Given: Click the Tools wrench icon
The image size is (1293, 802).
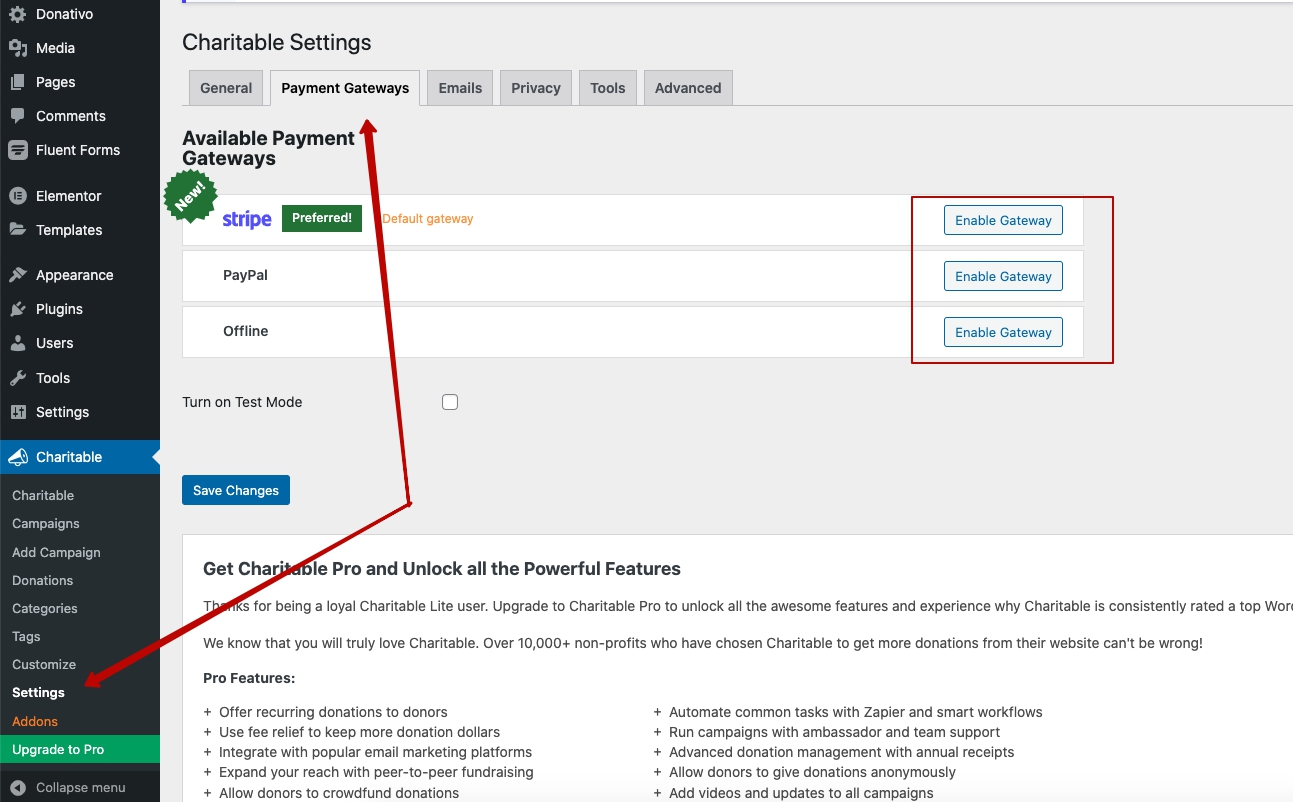Looking at the screenshot, I should 17,378.
